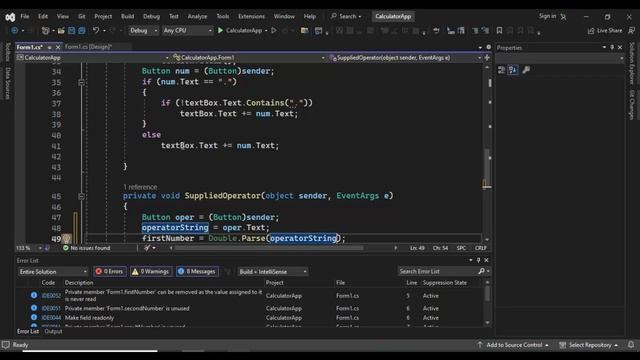Click the Undo arrow icon
640x360 pixels.
96,31
